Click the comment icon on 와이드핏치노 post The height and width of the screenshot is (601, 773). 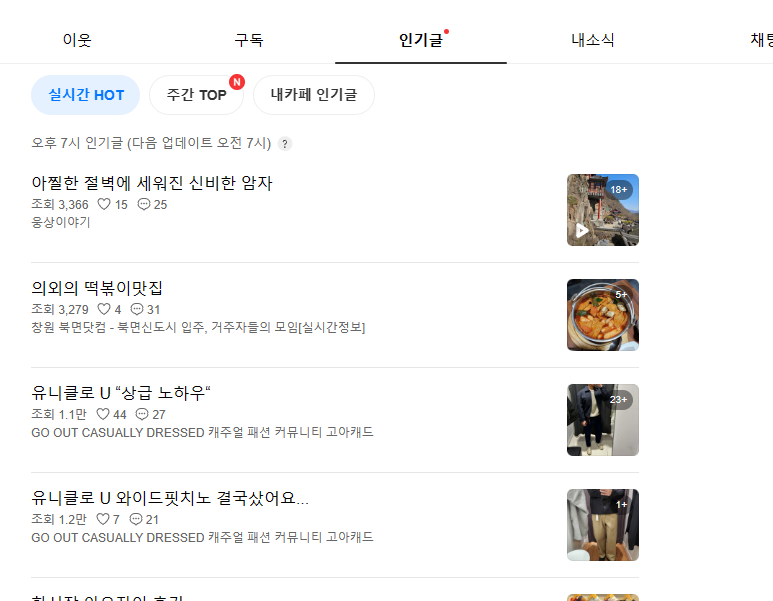pos(136,519)
